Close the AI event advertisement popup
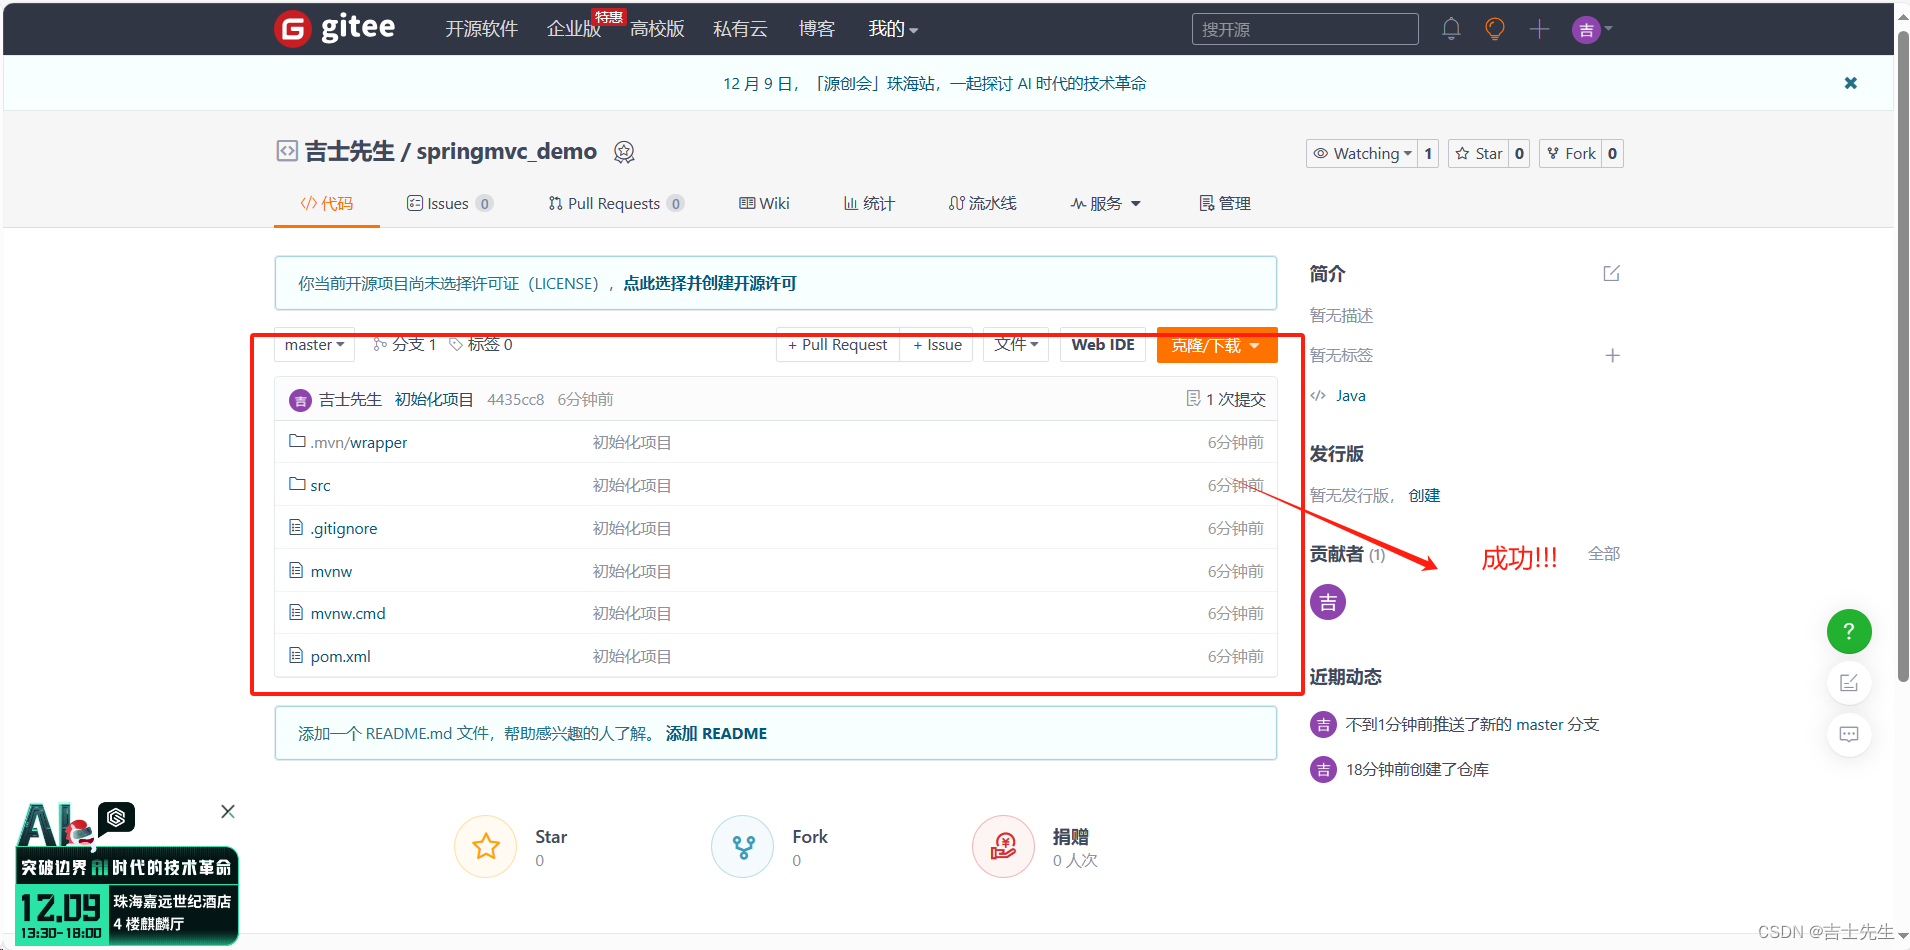1910x950 pixels. click(x=228, y=811)
